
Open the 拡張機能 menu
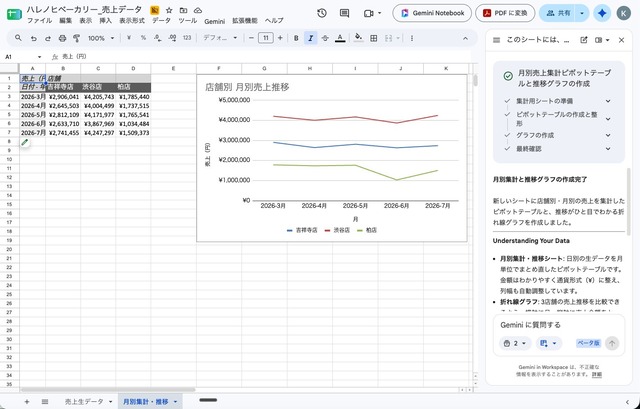(245, 20)
